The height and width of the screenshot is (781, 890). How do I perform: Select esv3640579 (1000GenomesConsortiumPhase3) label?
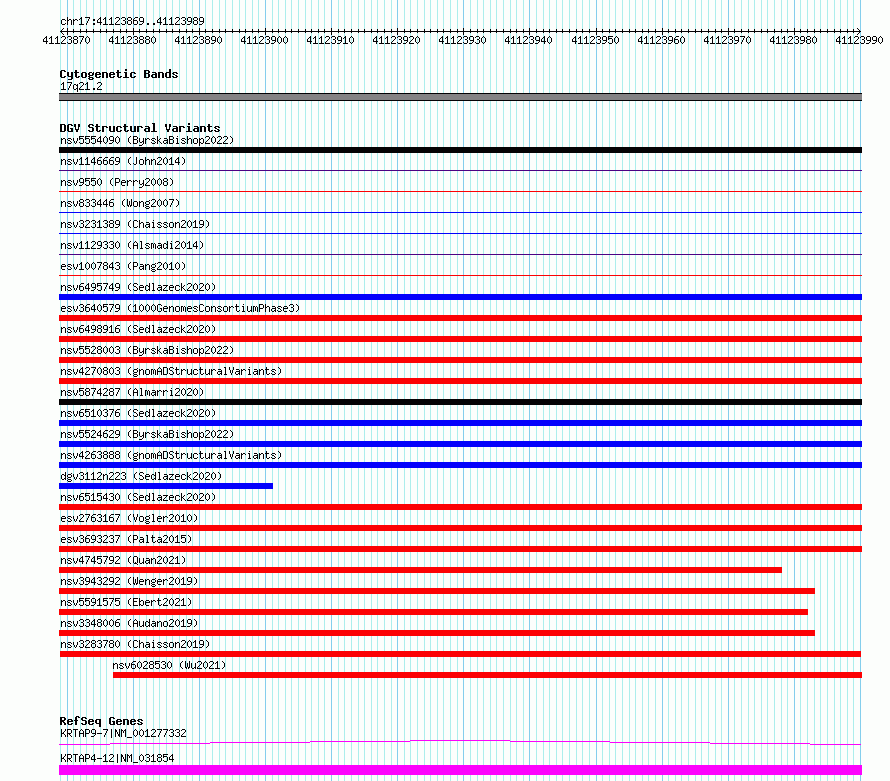point(180,308)
